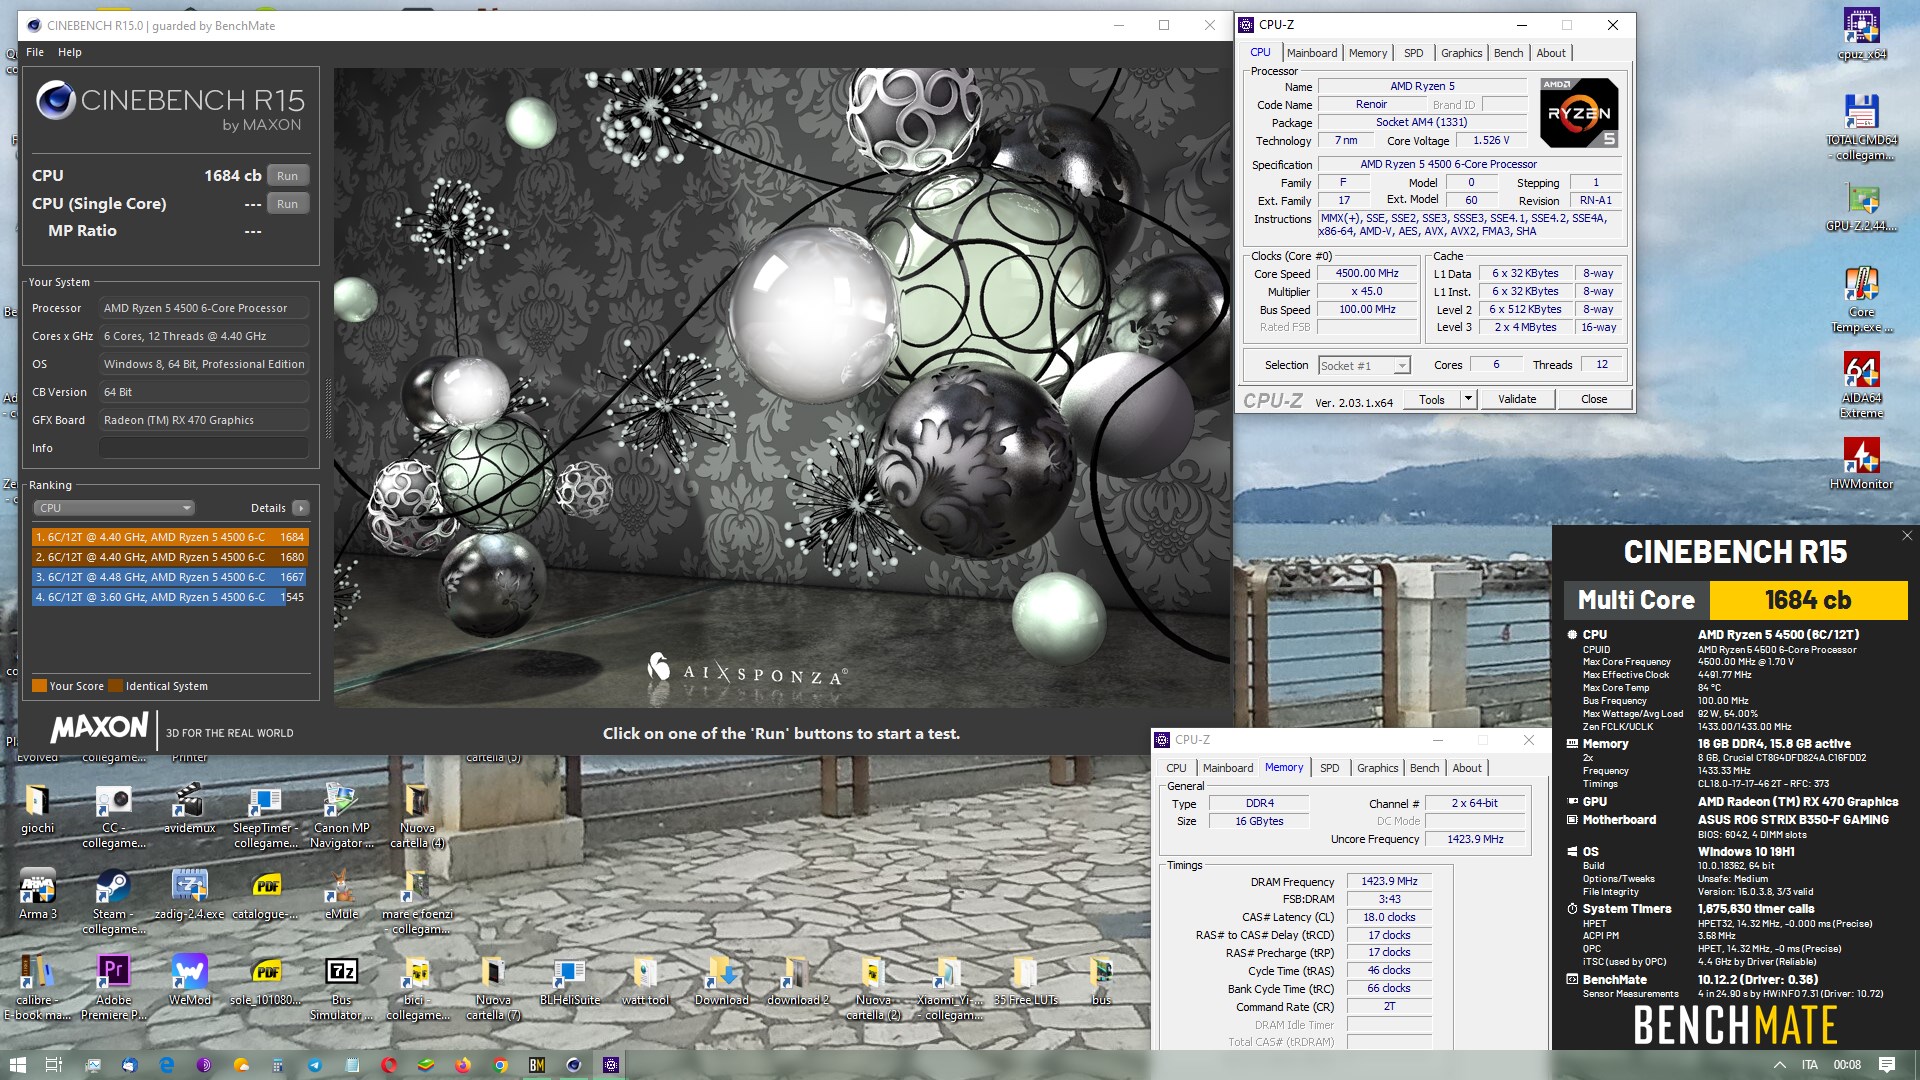The width and height of the screenshot is (1920, 1080).
Task: Select the eMule desktop icon
Action: [x=341, y=894]
